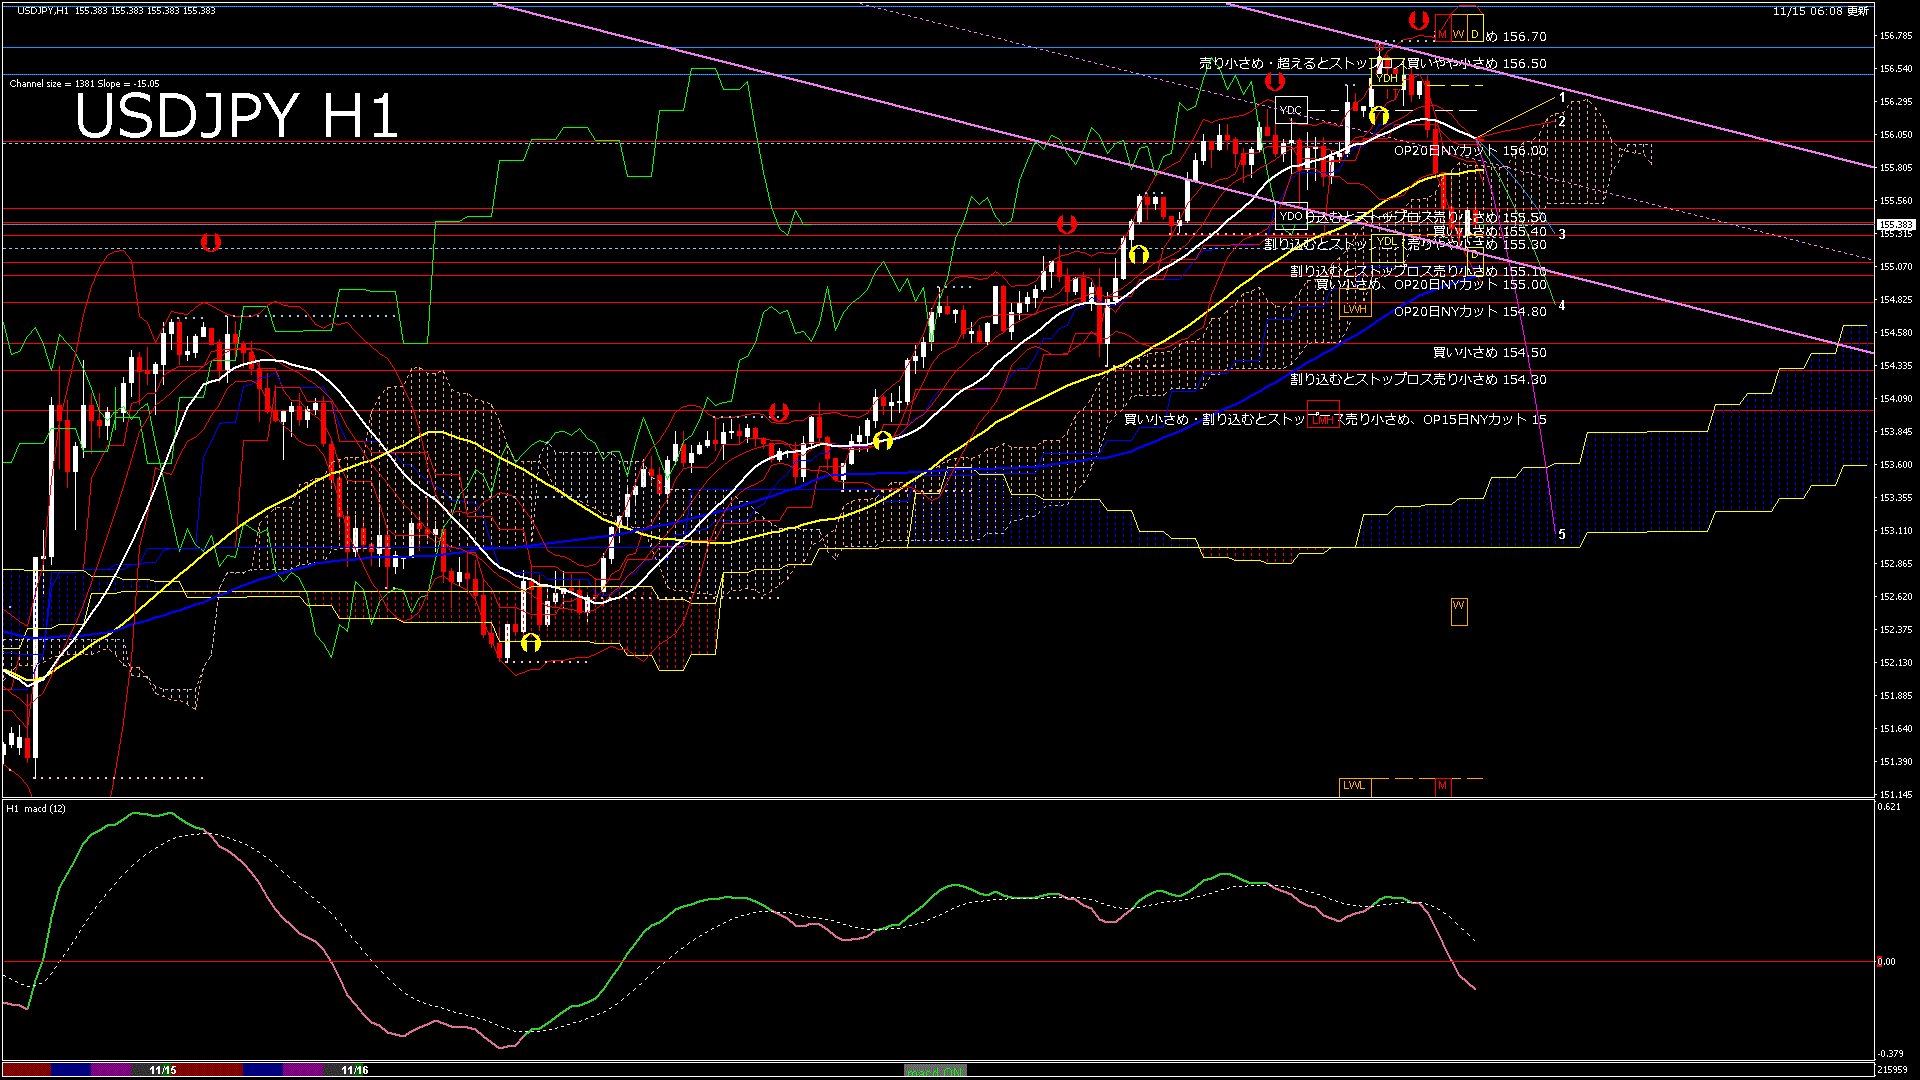Click the yellow buy arrow near 153.8
The width and height of the screenshot is (1920, 1080).
coord(882,440)
